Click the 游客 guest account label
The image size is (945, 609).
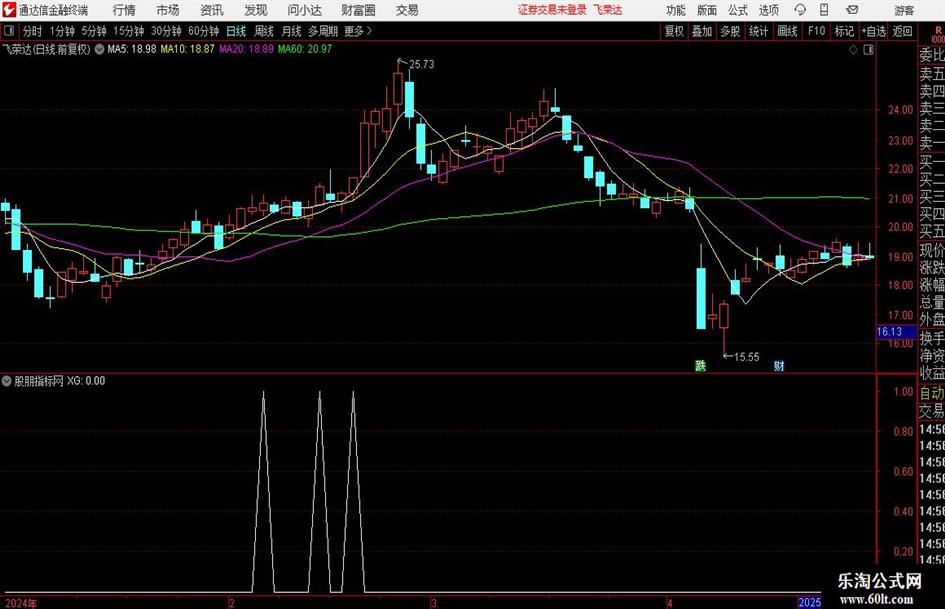(904, 10)
